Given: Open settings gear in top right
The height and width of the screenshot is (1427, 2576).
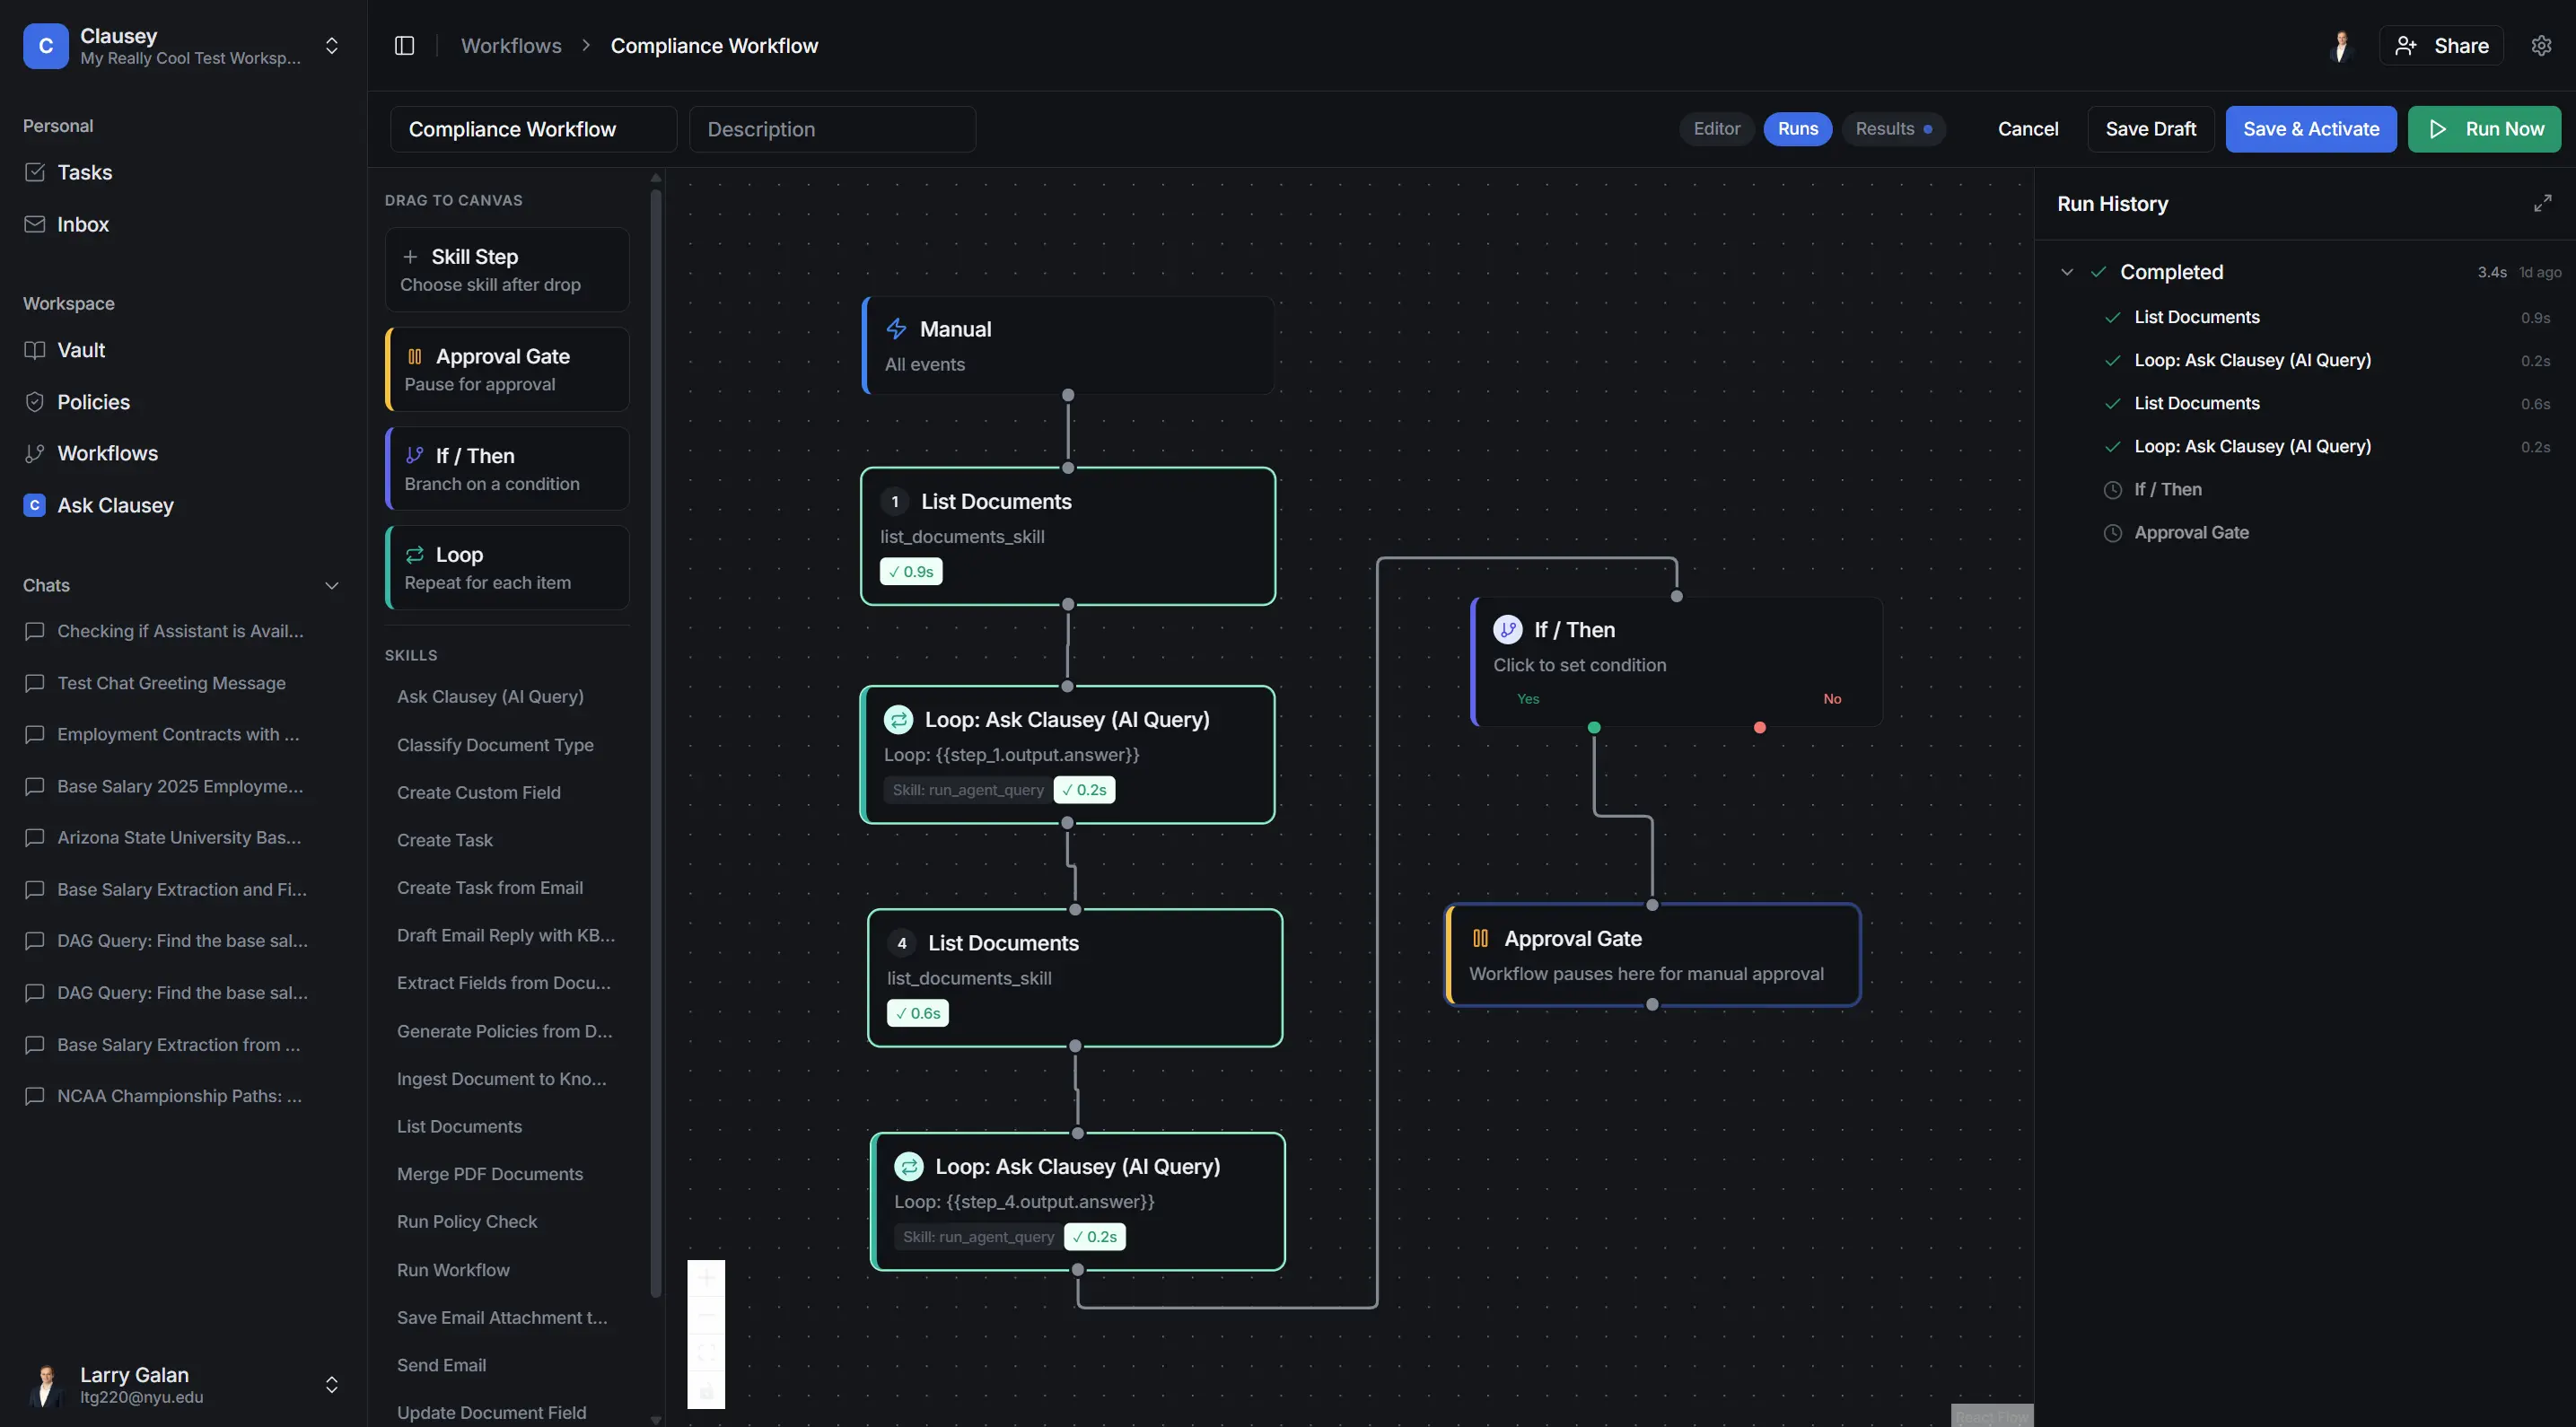Looking at the screenshot, I should point(2541,46).
